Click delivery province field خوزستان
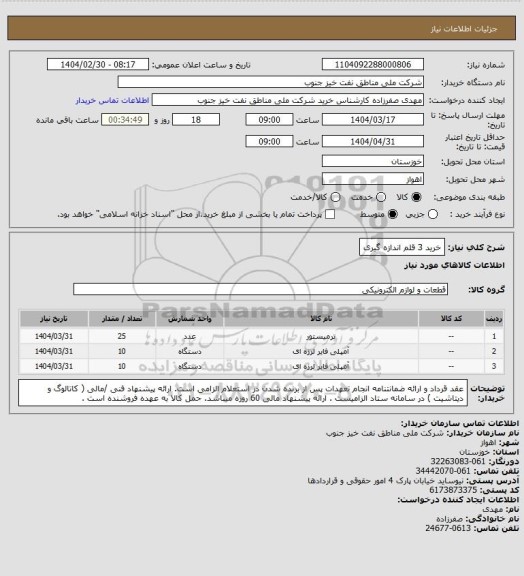Viewport: 524px width, 576px height. [373, 161]
